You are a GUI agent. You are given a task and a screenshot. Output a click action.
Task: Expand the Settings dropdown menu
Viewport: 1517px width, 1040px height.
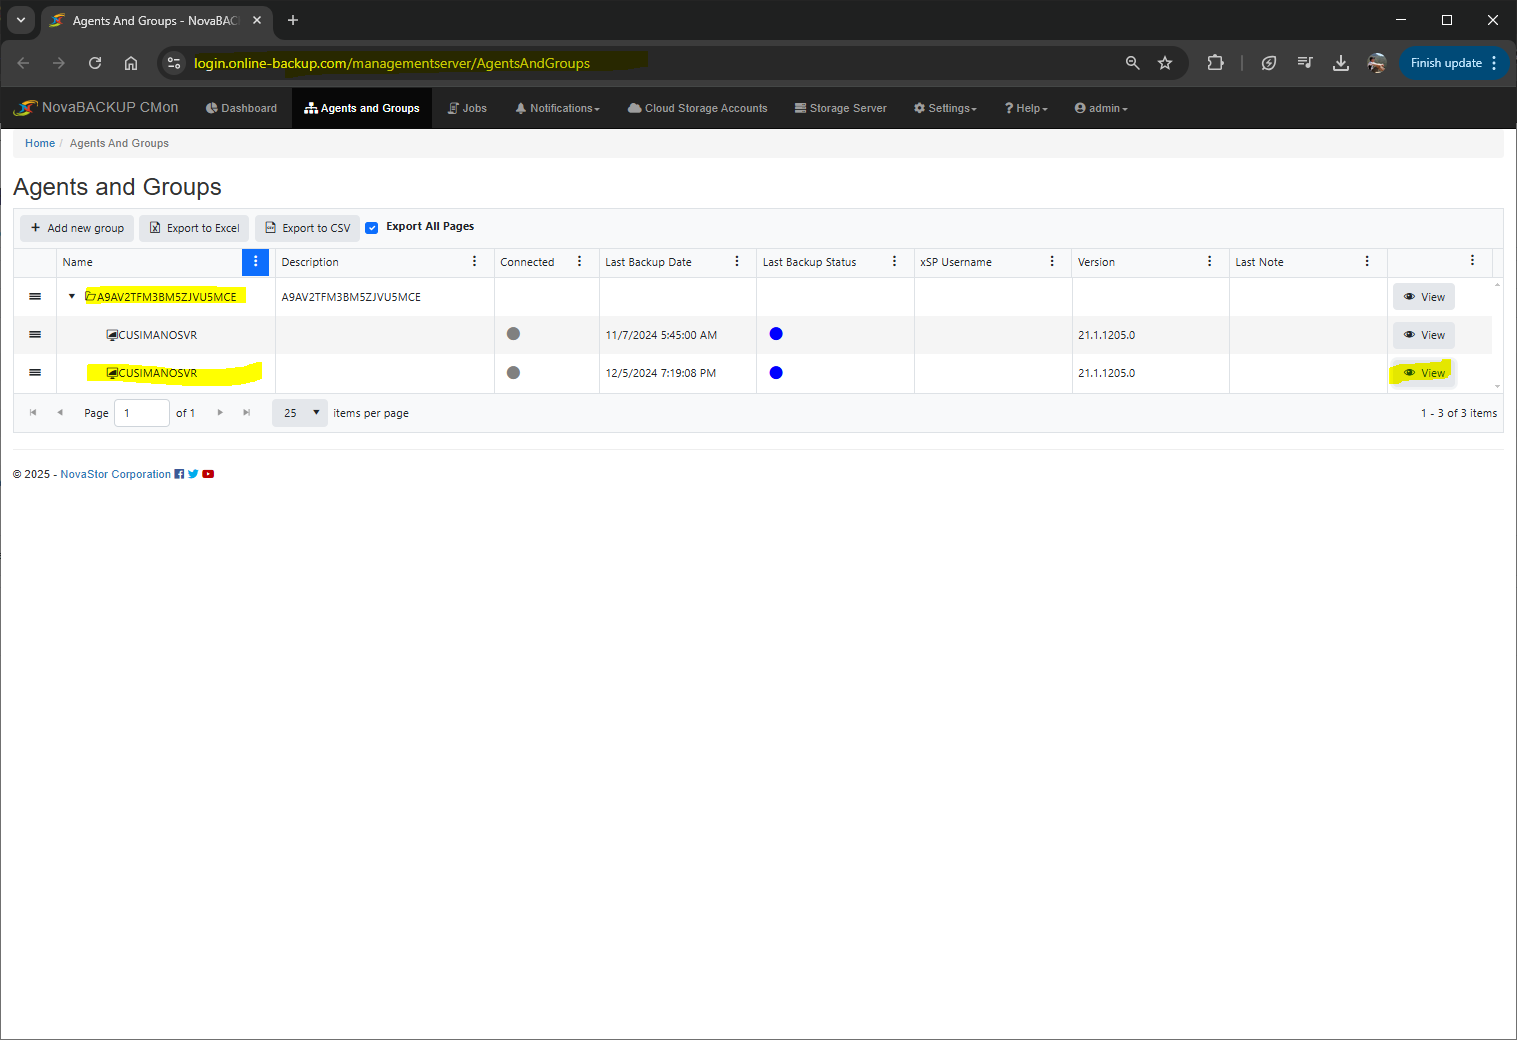pyautogui.click(x=945, y=108)
